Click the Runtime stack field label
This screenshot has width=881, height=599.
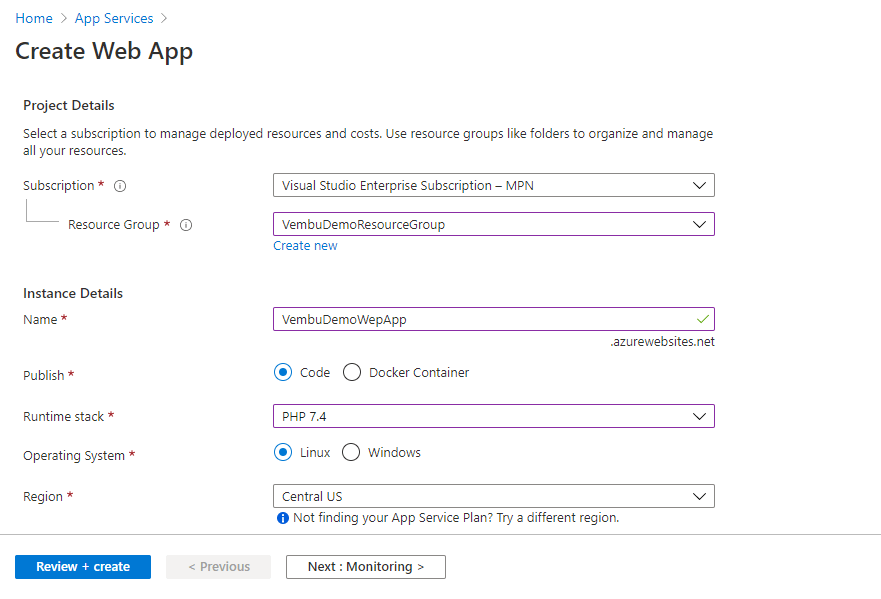[63, 416]
